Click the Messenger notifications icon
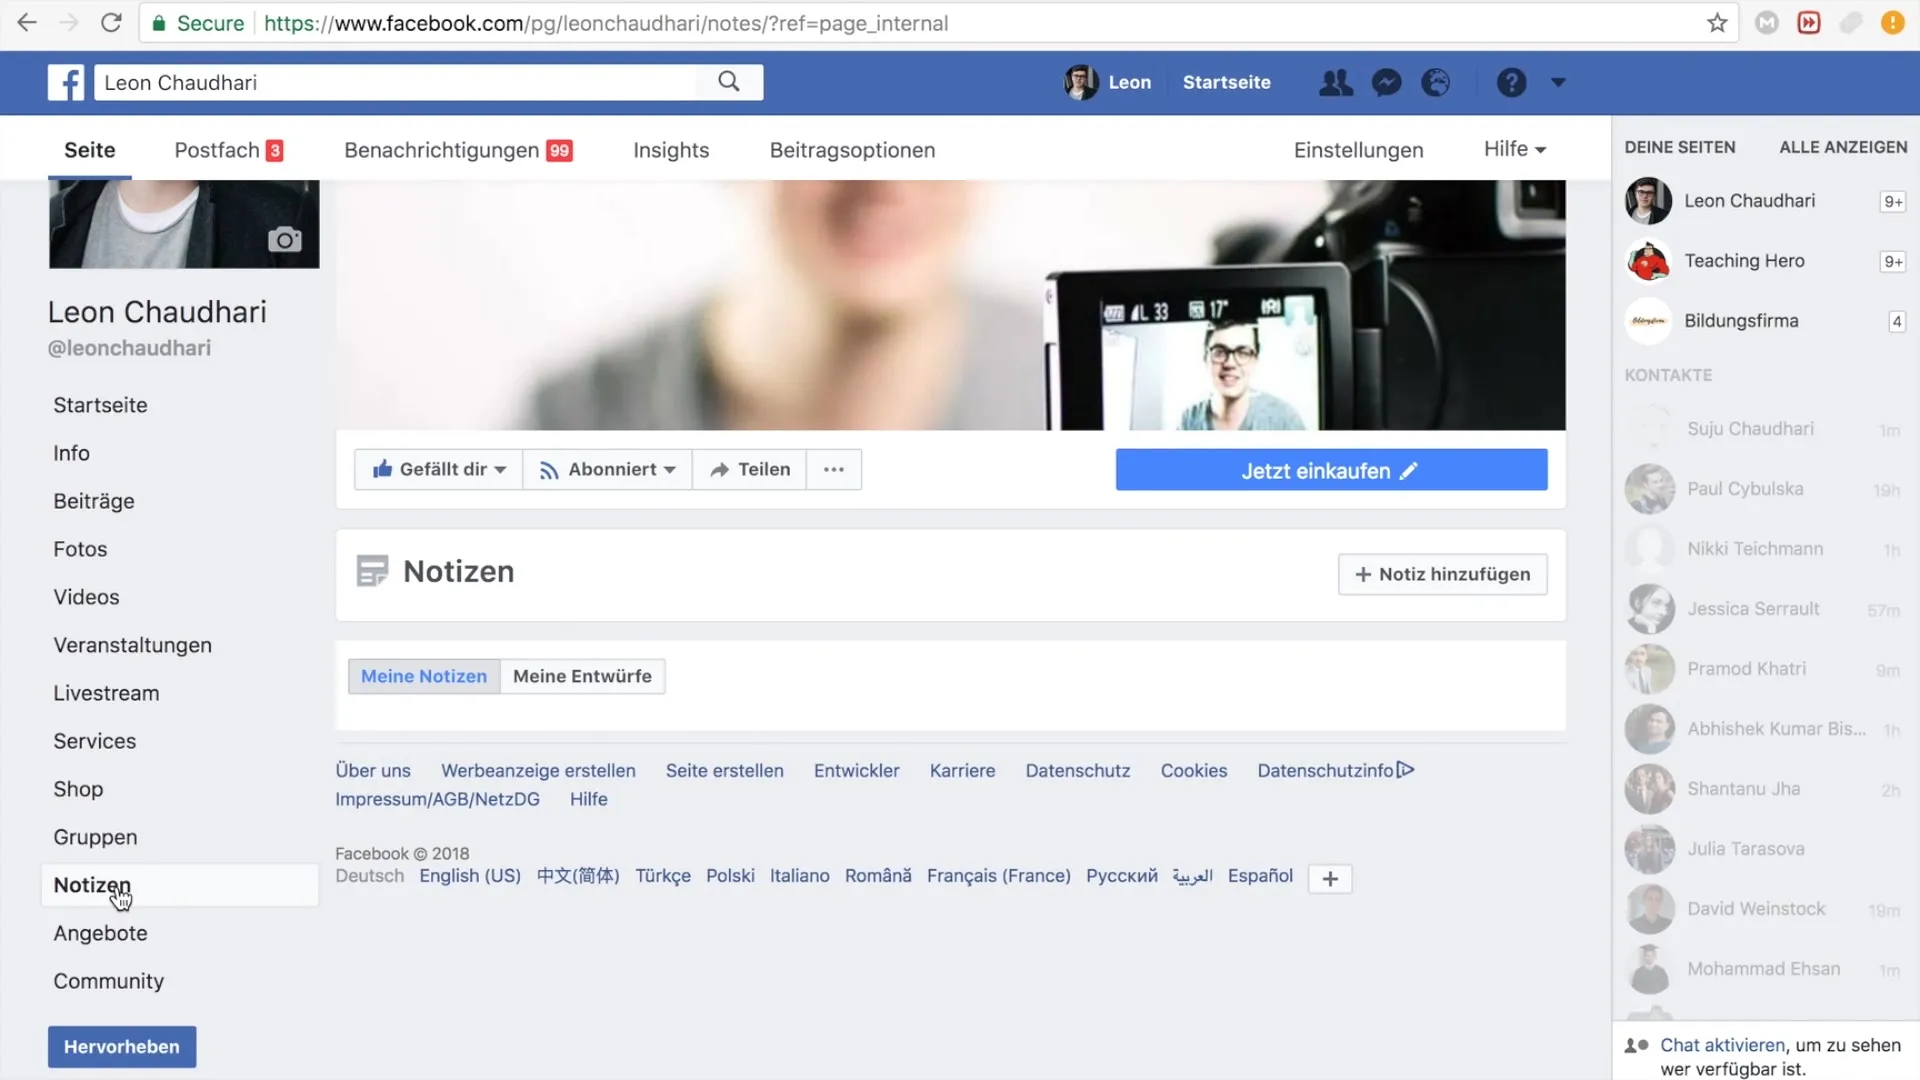The height and width of the screenshot is (1080, 1920). 1386,82
